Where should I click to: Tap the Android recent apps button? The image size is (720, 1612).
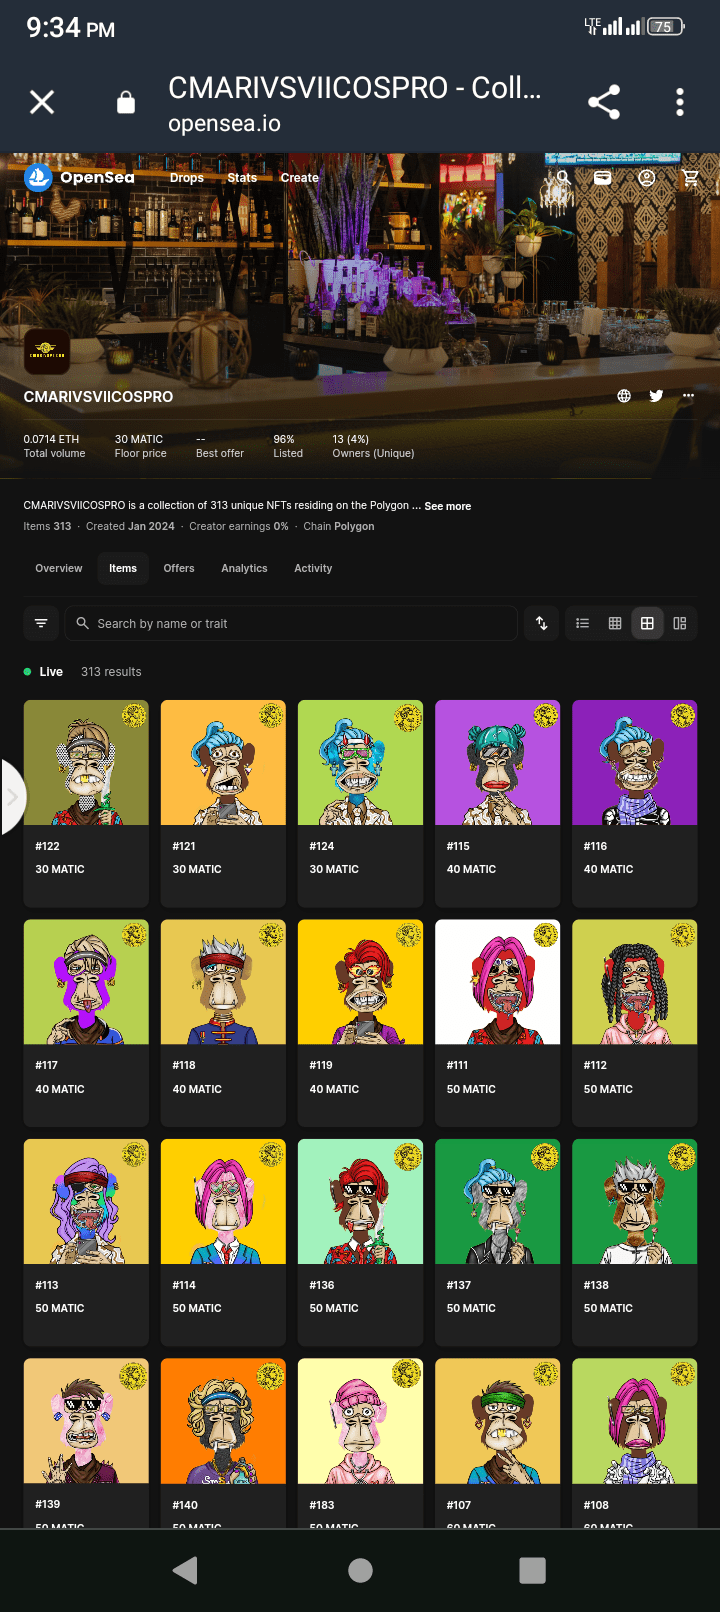[x=533, y=1571]
